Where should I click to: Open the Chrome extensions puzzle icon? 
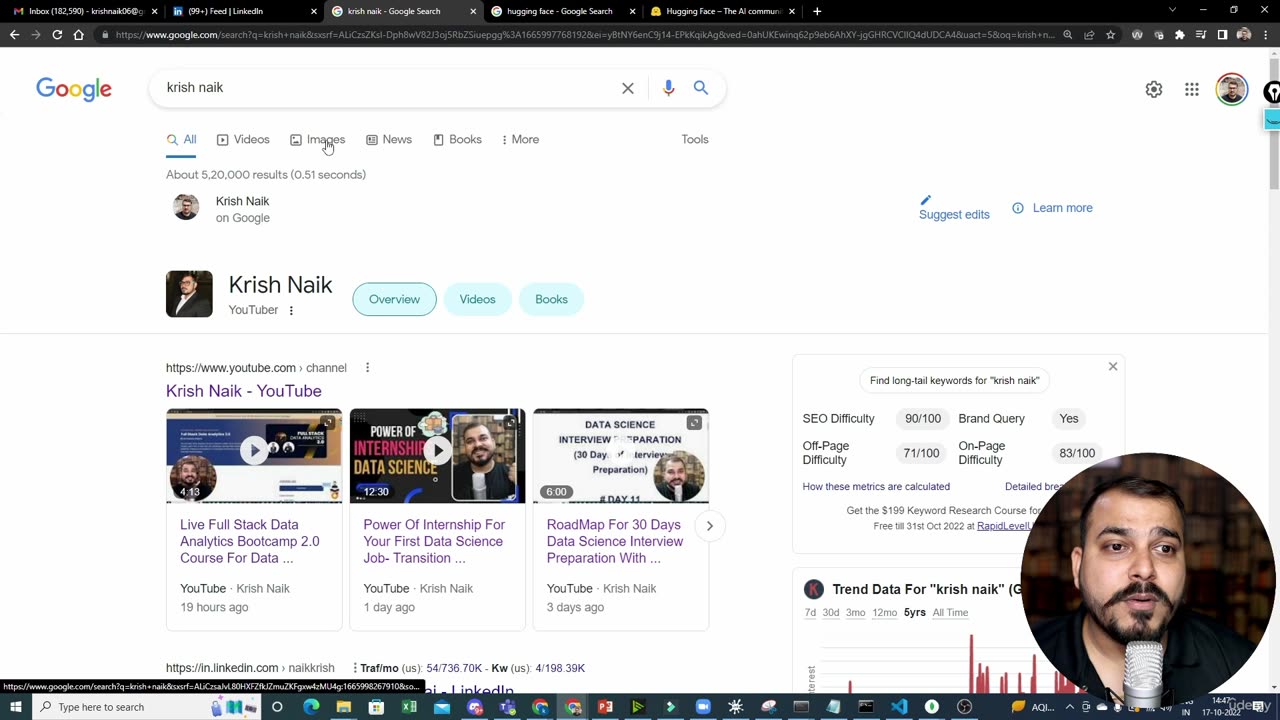1180,35
